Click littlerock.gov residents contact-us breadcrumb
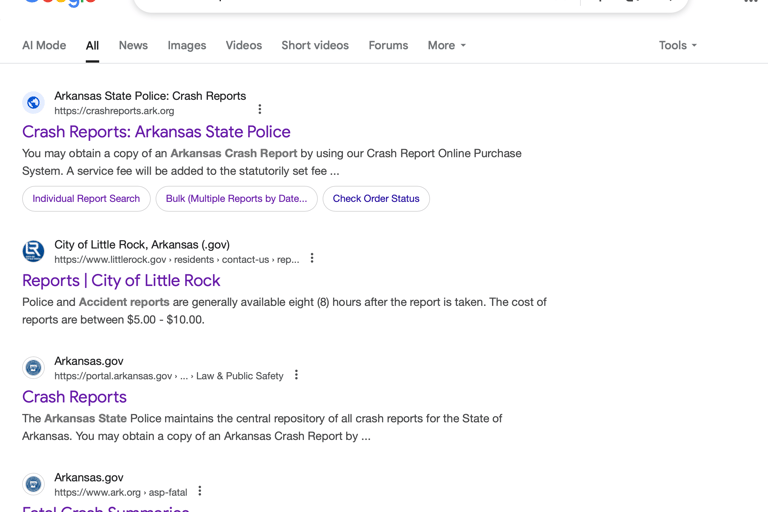 click(177, 260)
